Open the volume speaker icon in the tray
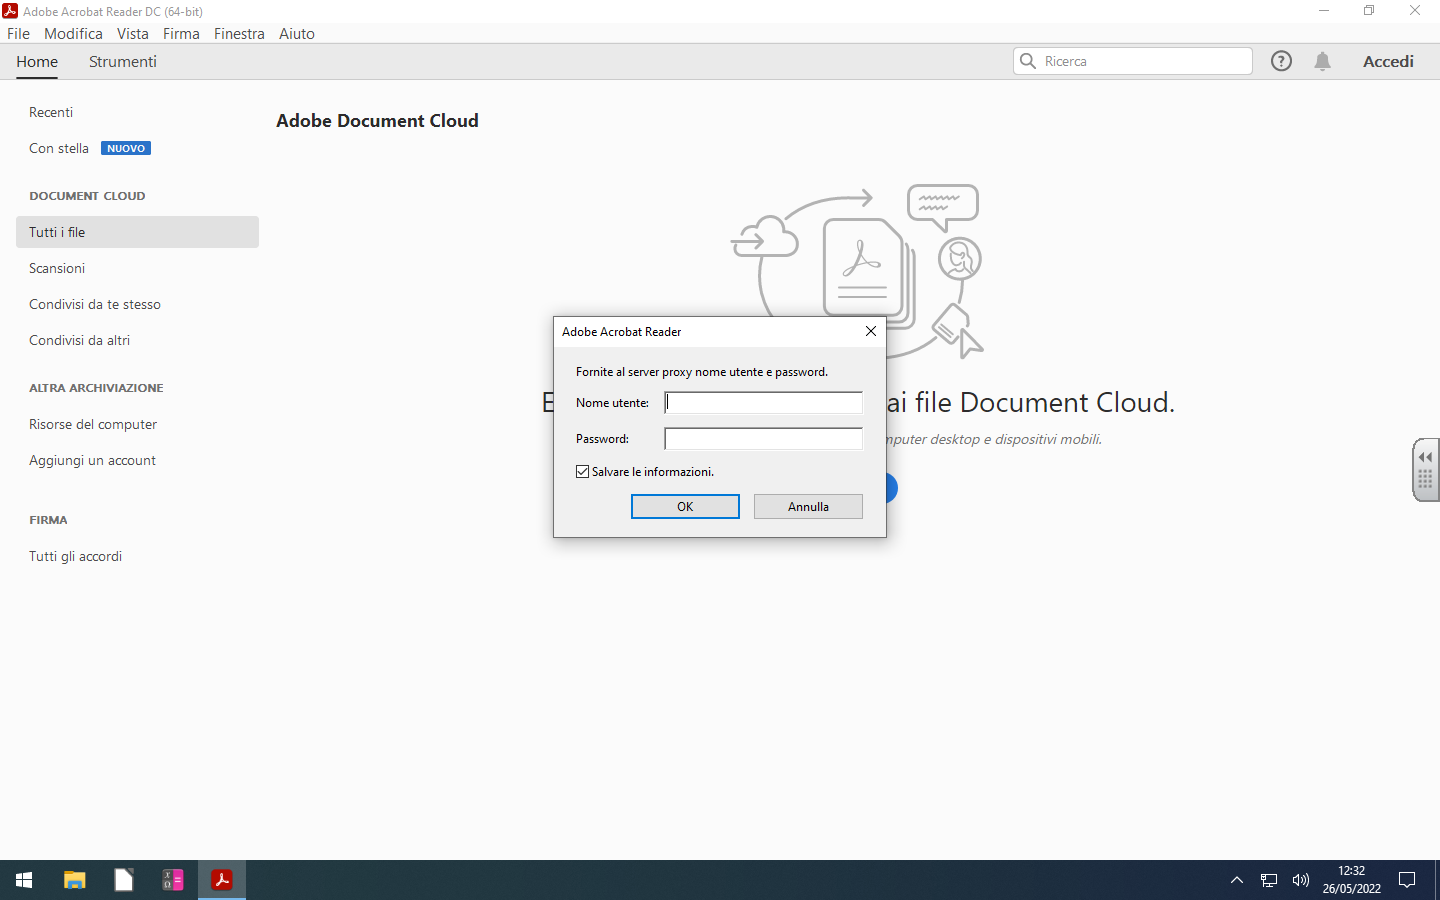The width and height of the screenshot is (1440, 900). 1300,880
